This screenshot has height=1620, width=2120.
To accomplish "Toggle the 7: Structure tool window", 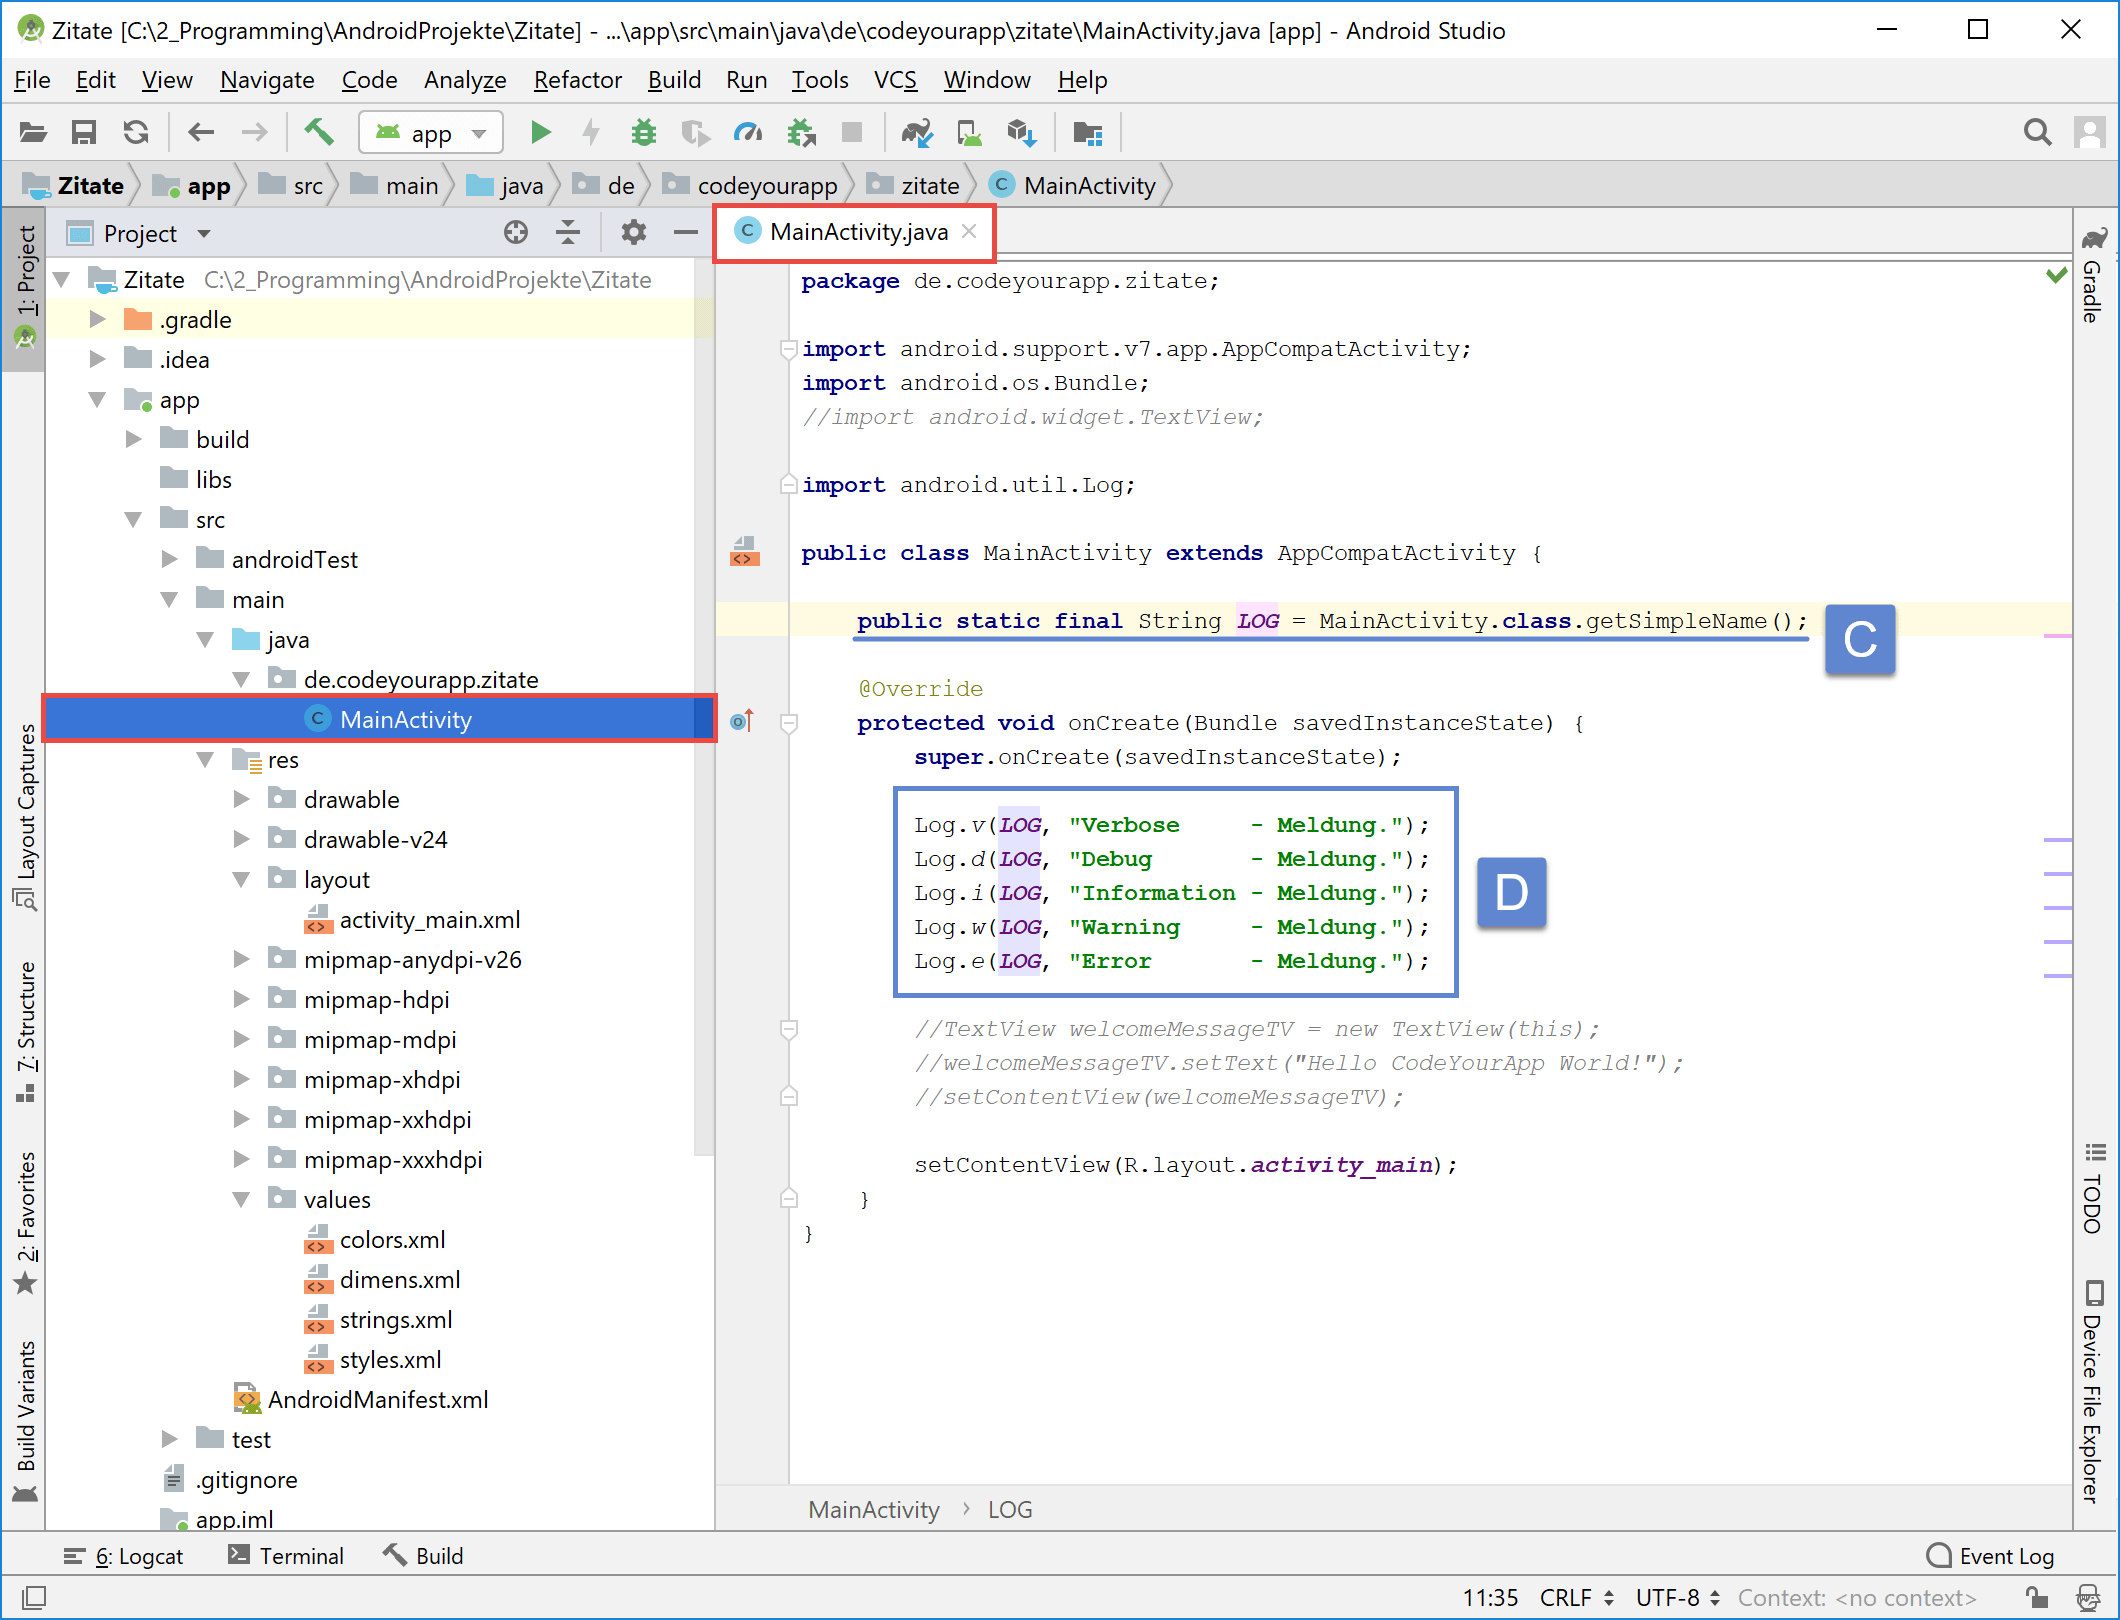I will point(24,1031).
